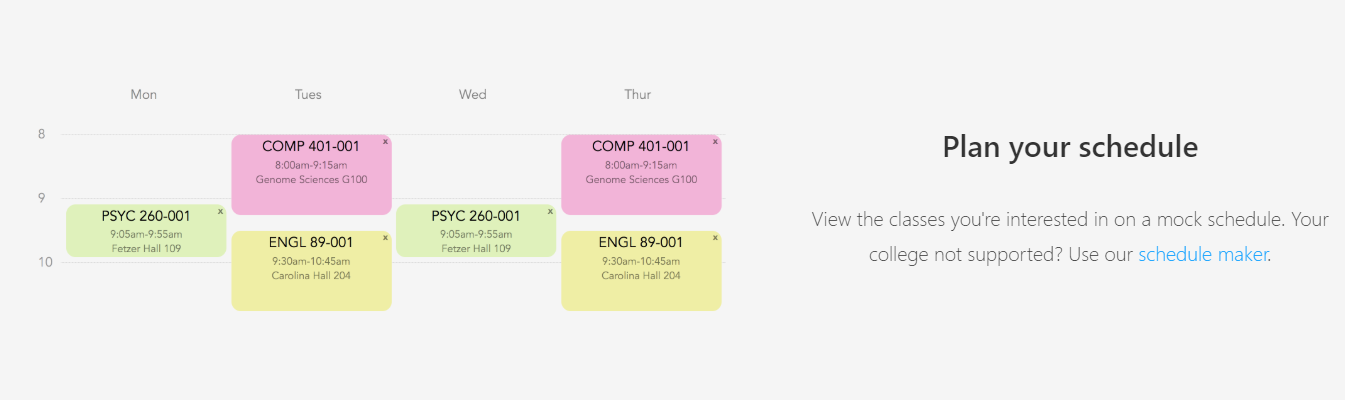Remove Wednesday PSYC 260-001 using its x icon

(x=550, y=212)
